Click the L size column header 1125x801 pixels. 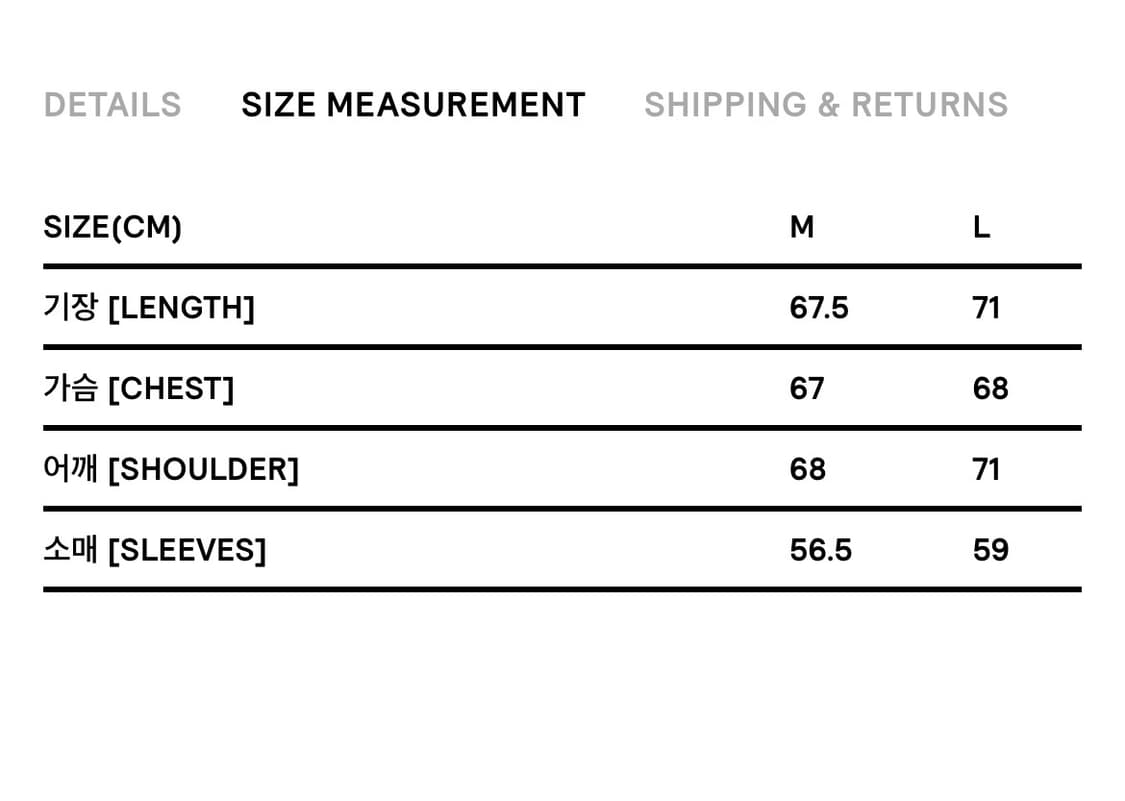coord(981,228)
